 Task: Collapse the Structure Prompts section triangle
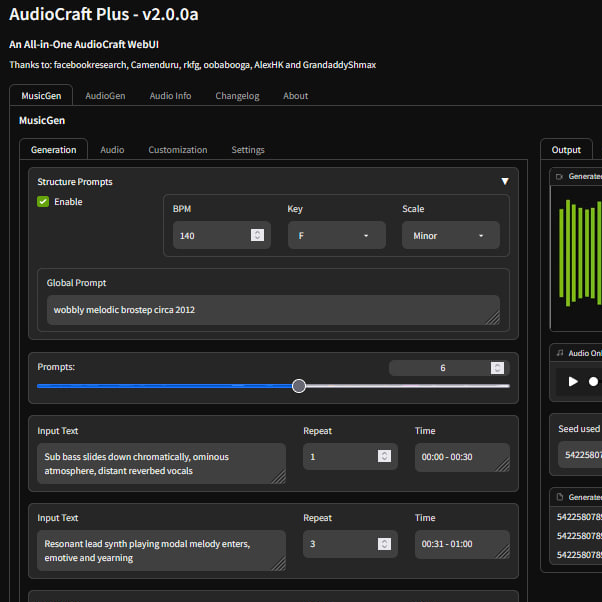click(x=505, y=181)
